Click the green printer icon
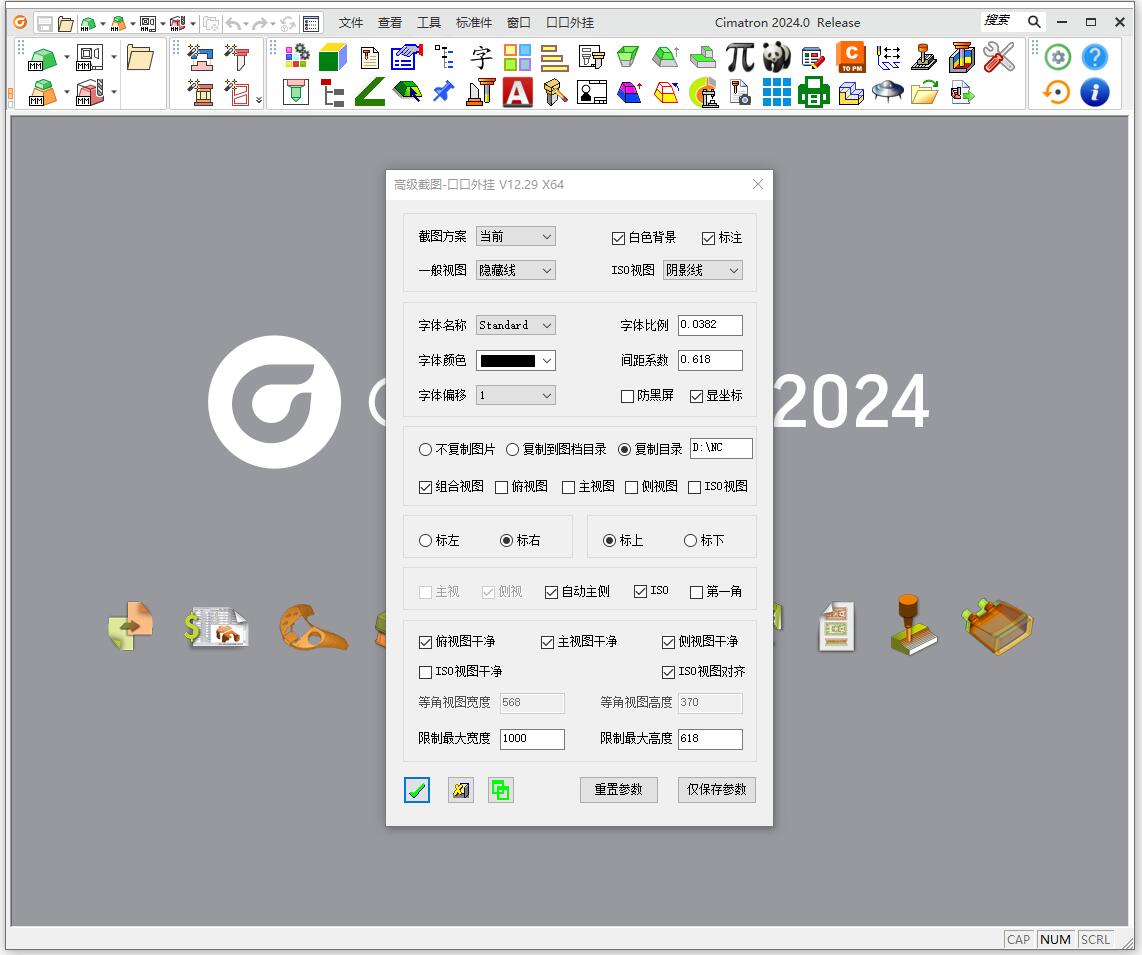This screenshot has width=1142, height=955. tap(813, 93)
